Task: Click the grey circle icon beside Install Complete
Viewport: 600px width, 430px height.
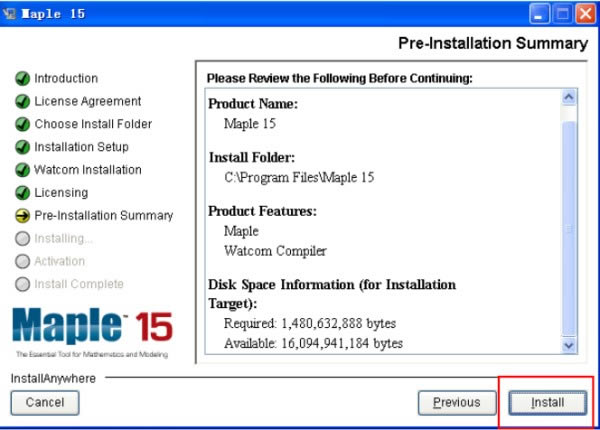Action: pyautogui.click(x=23, y=284)
